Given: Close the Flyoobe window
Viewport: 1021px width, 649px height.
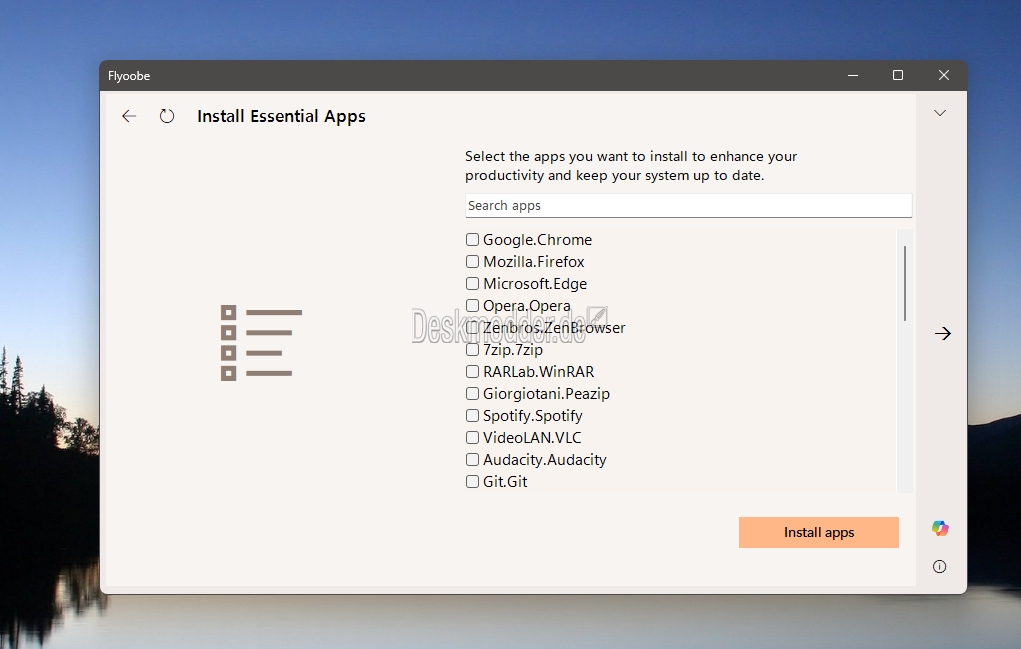Looking at the screenshot, I should coord(944,76).
